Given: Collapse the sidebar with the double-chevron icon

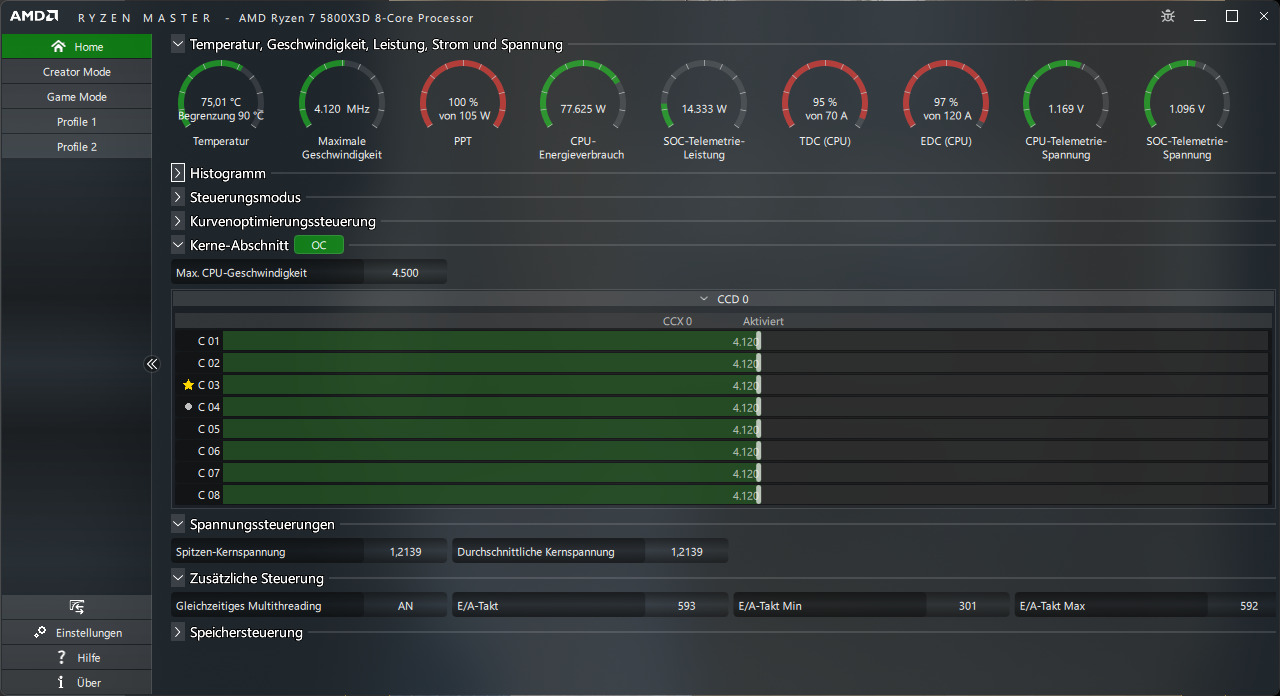Looking at the screenshot, I should click(152, 364).
